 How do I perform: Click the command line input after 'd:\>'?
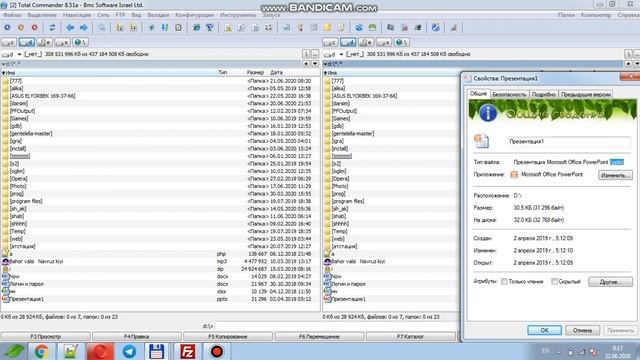[x=337, y=326]
